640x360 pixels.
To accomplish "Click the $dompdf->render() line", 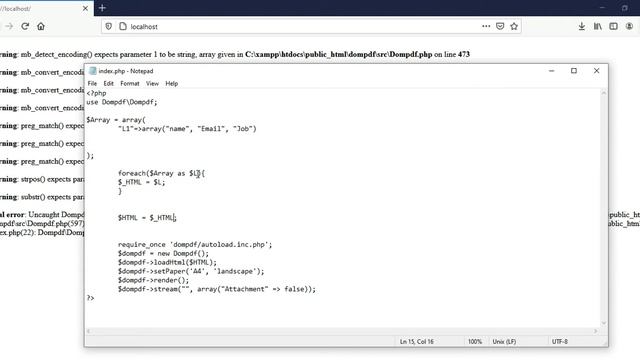I will point(153,280).
